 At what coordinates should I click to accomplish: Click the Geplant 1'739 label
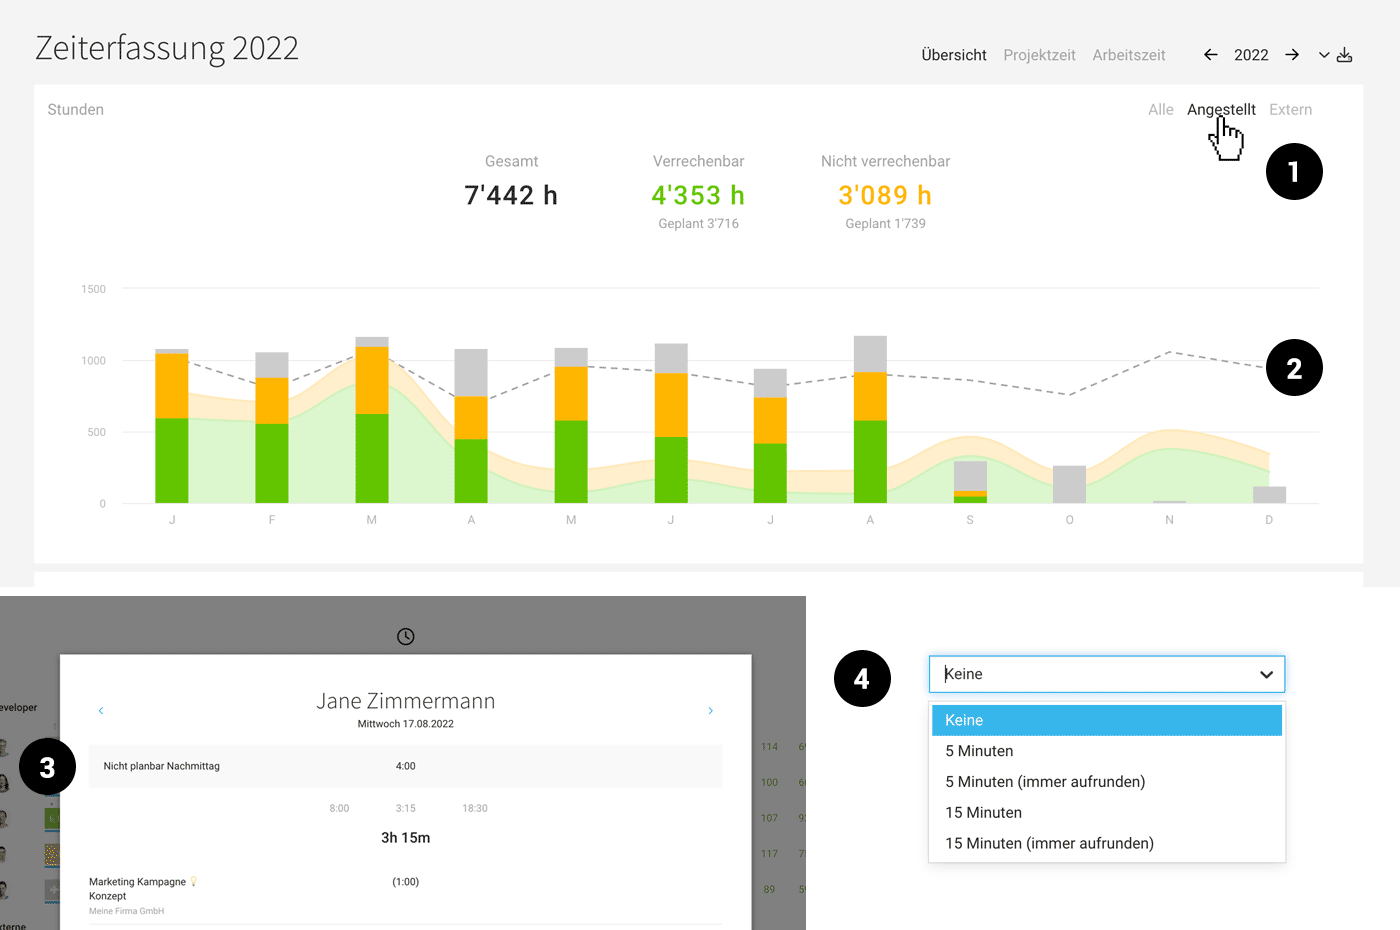coord(885,224)
